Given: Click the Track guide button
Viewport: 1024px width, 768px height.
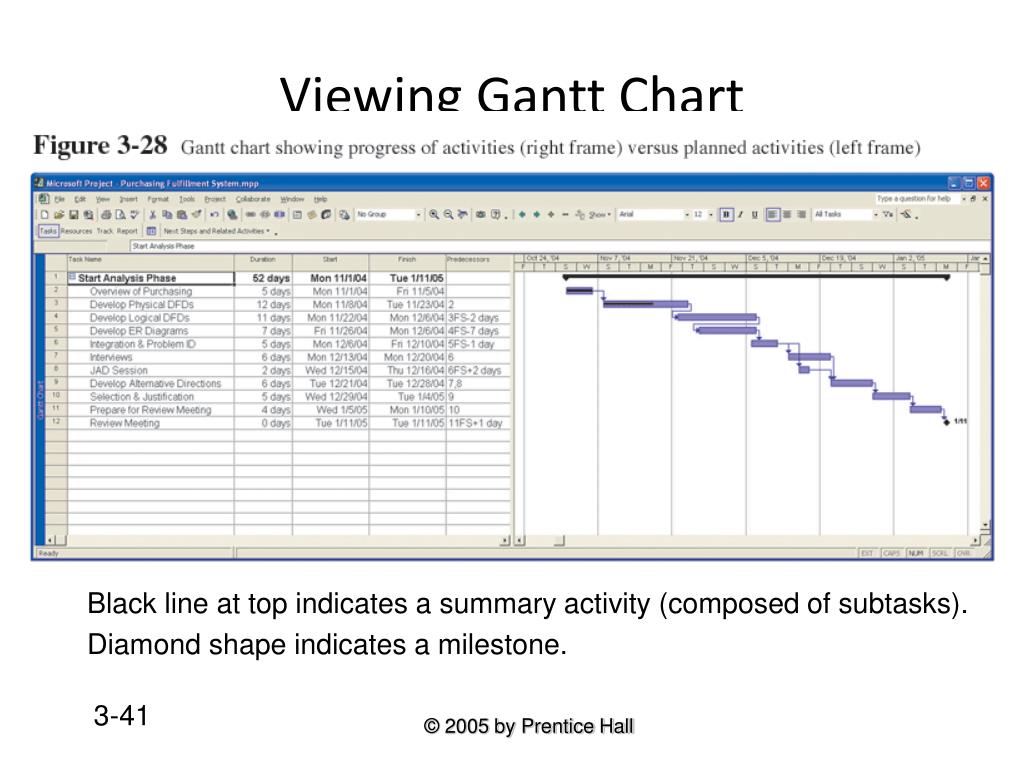Looking at the screenshot, I should [104, 231].
